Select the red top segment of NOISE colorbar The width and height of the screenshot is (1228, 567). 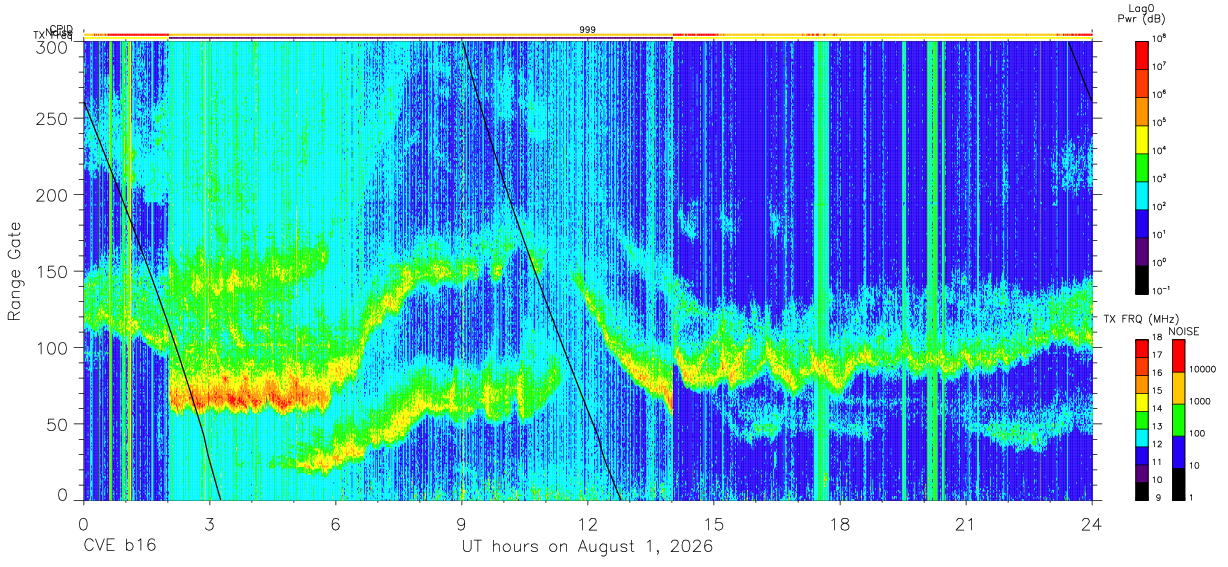(x=1178, y=357)
